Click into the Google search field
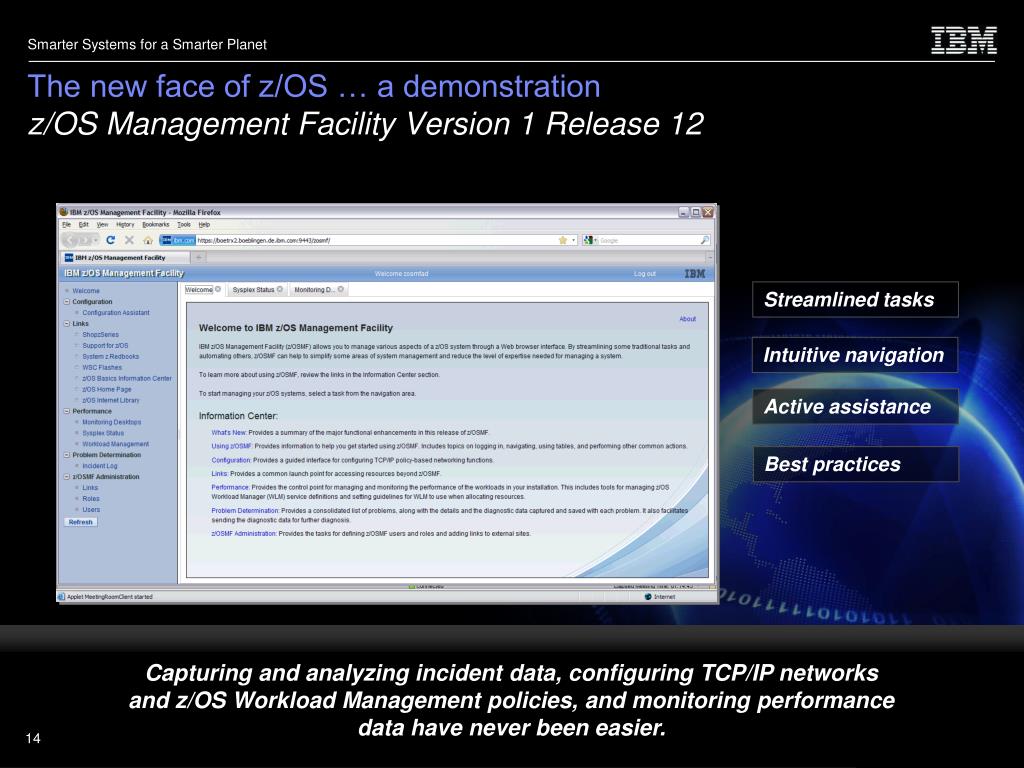This screenshot has width=1024, height=768. pos(648,240)
